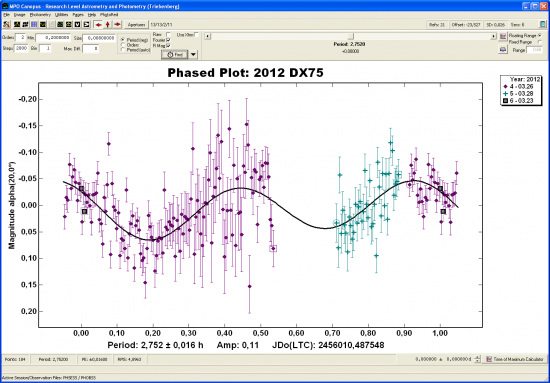550x383 pixels.
Task: Click the teal book icon next to Sess
Action: (542, 25)
